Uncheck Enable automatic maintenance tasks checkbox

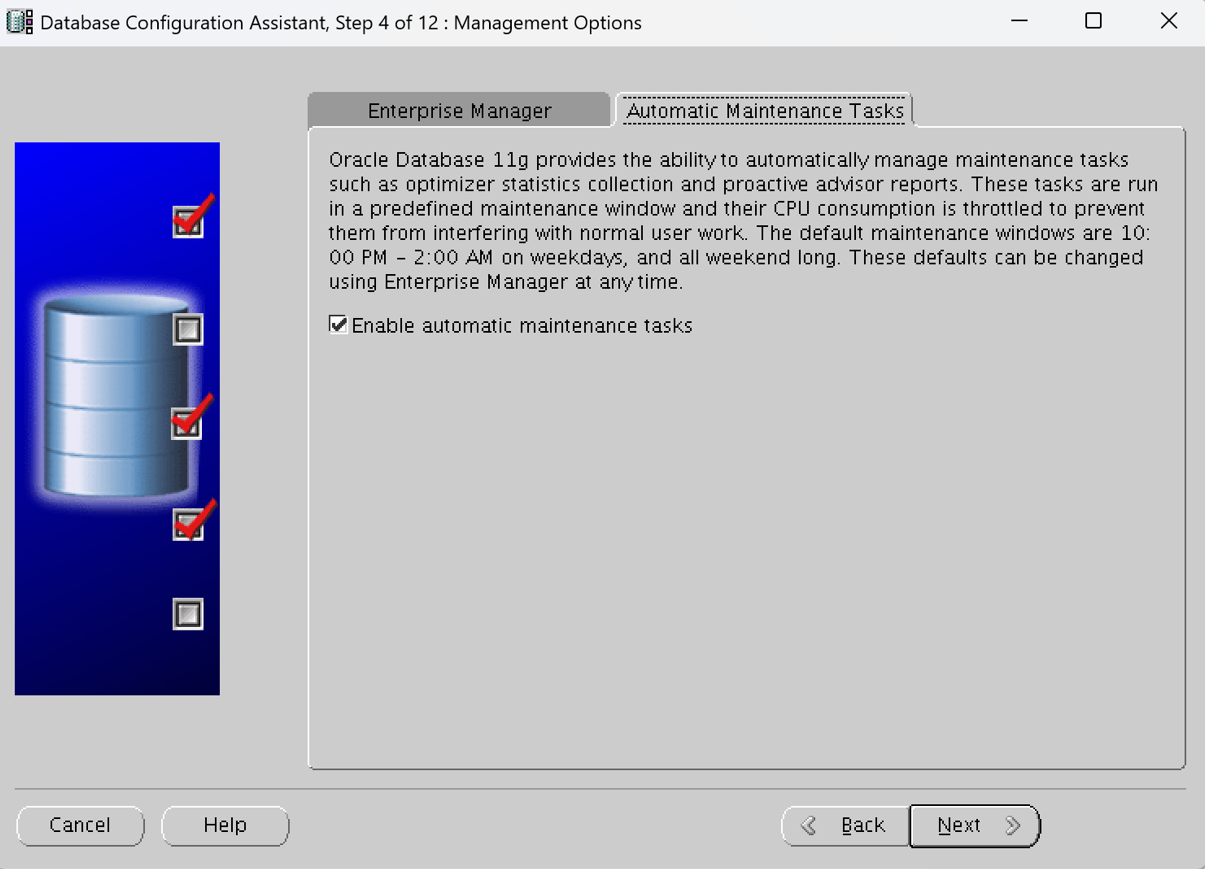[x=338, y=325]
